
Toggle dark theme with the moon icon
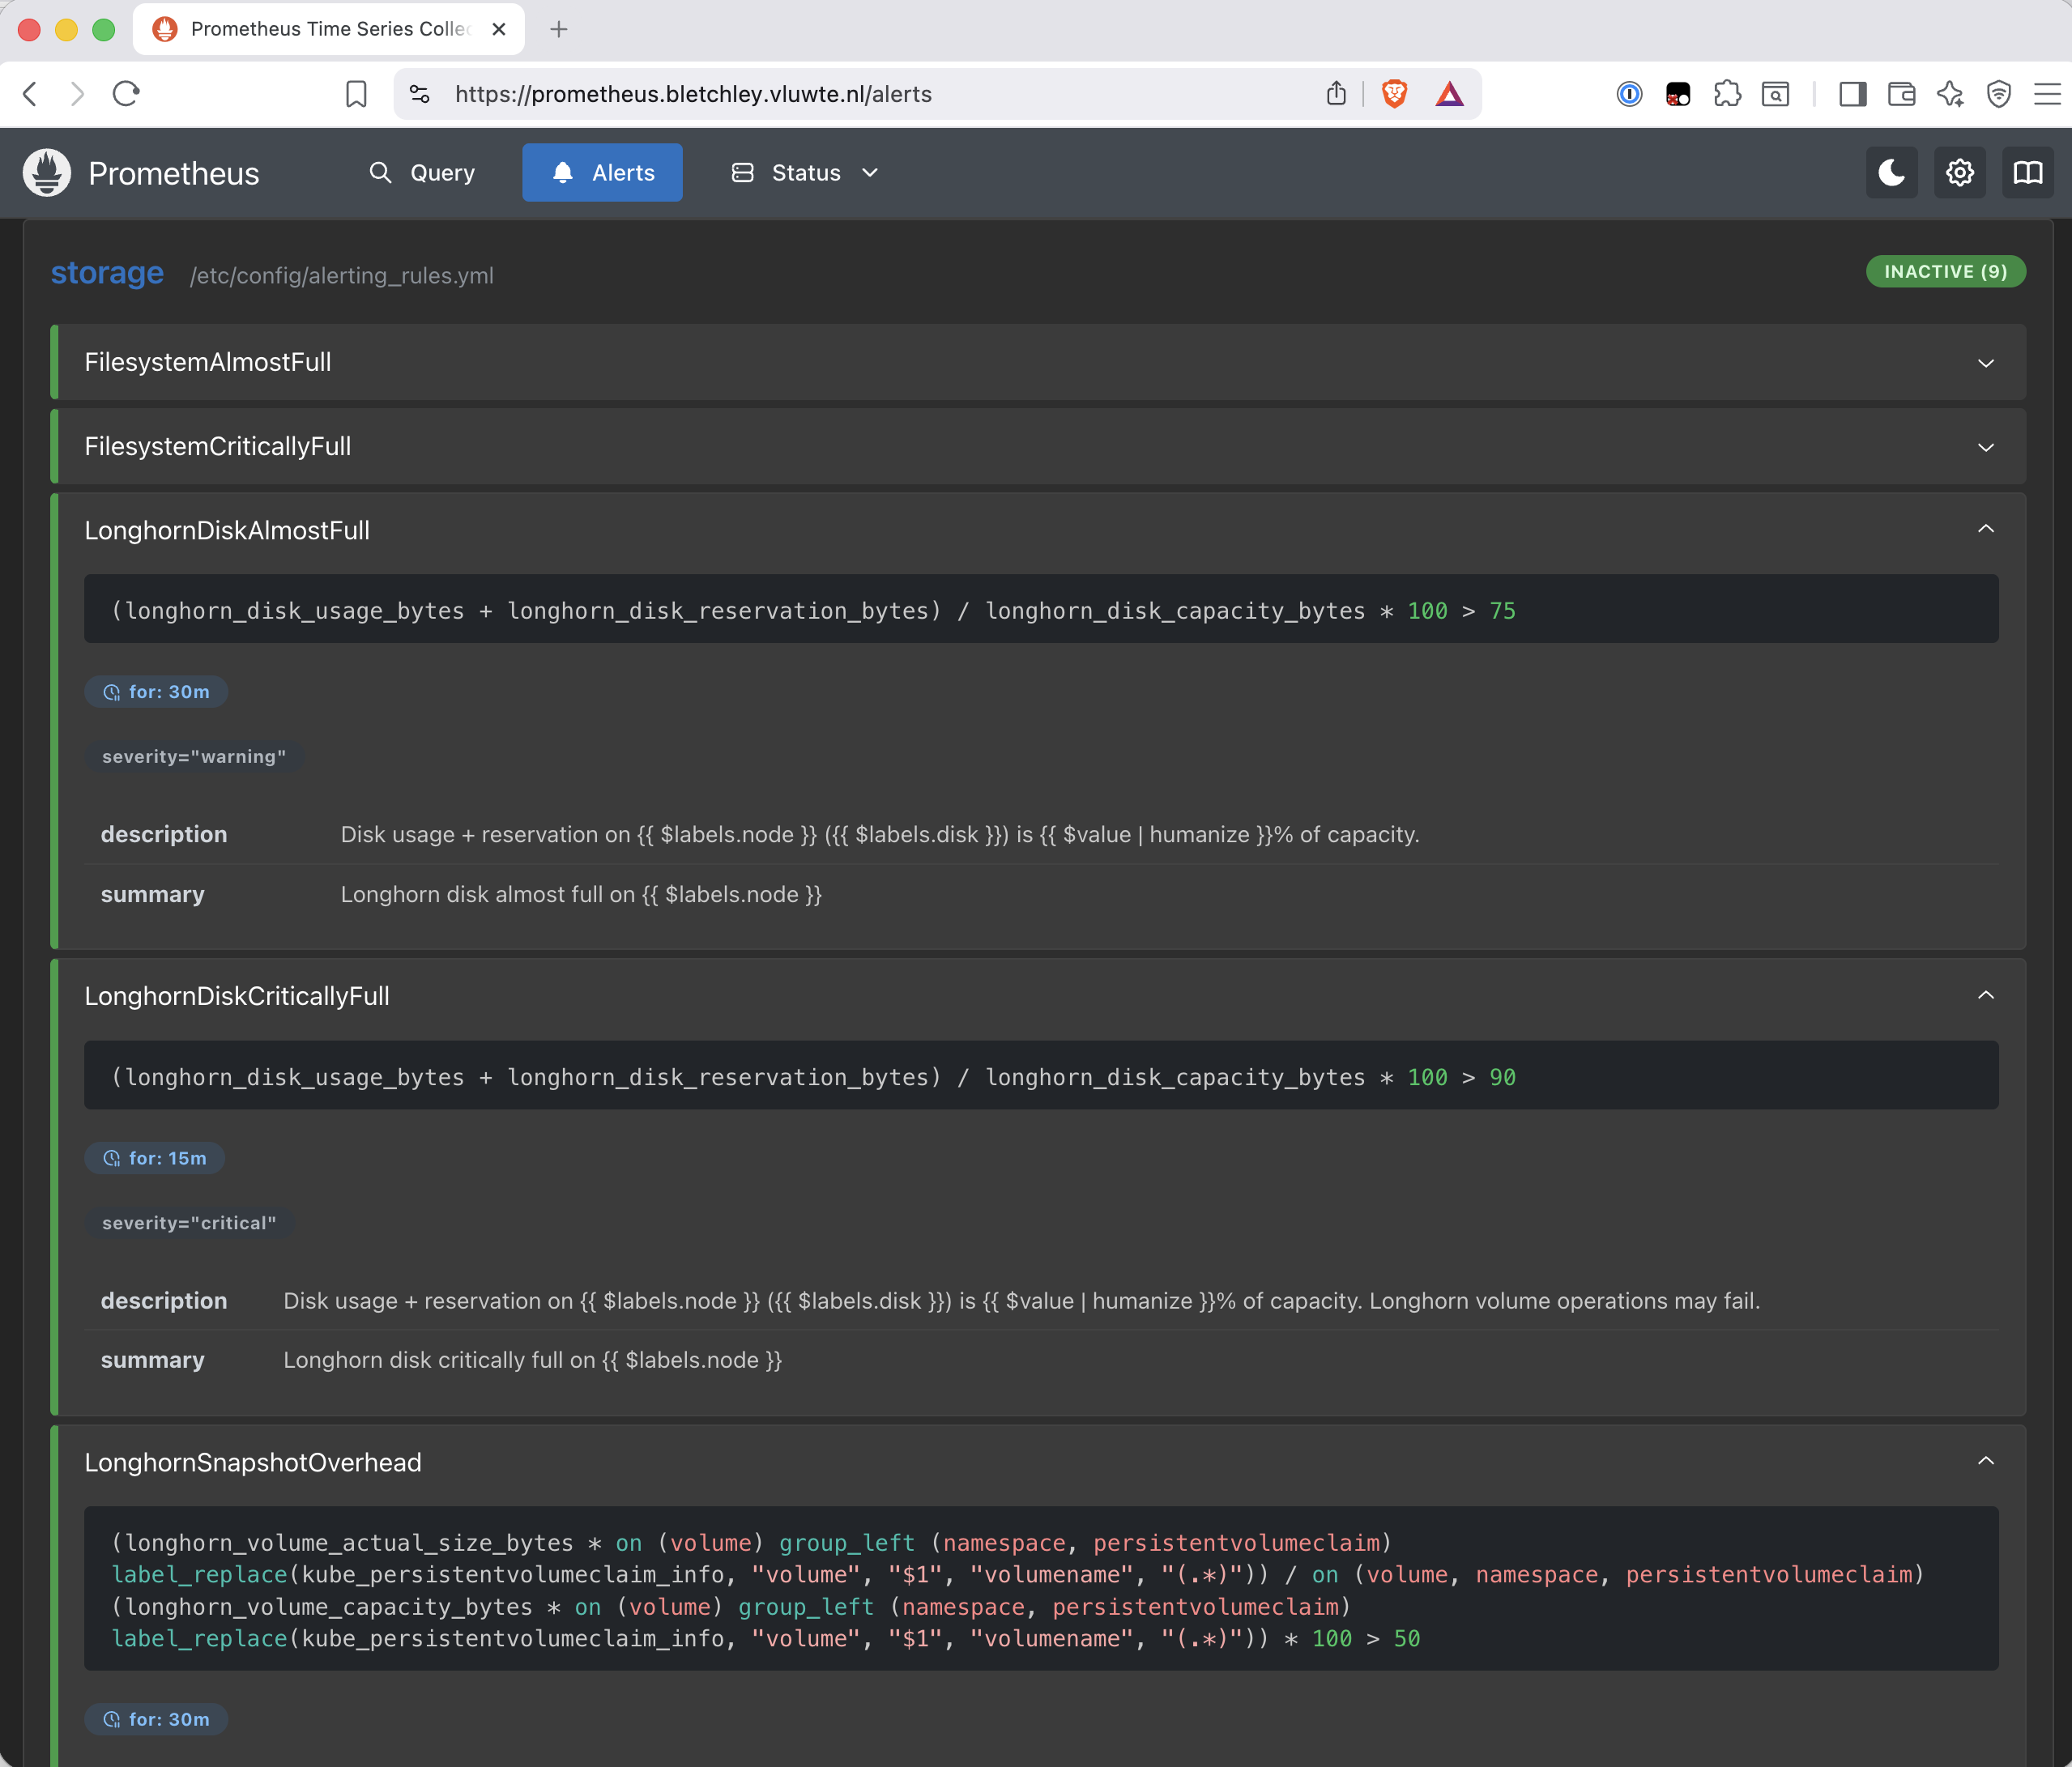coord(1891,173)
